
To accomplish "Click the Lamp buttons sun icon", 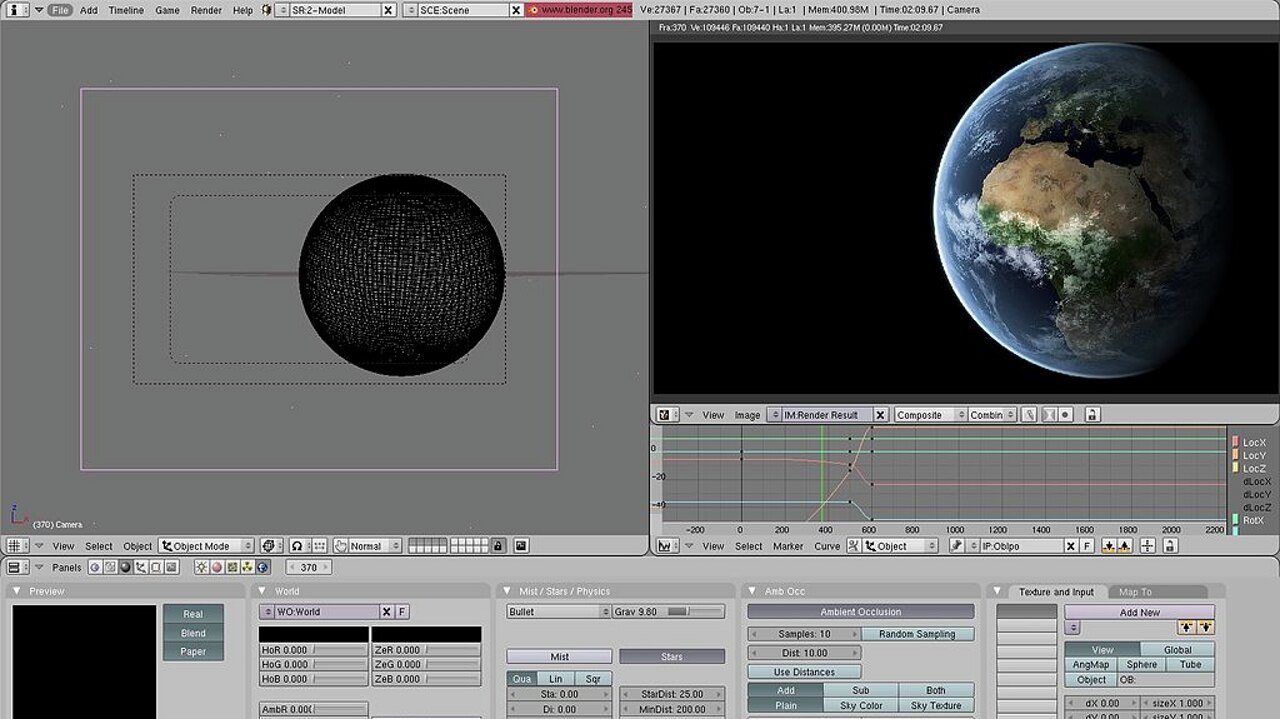I will tap(201, 568).
